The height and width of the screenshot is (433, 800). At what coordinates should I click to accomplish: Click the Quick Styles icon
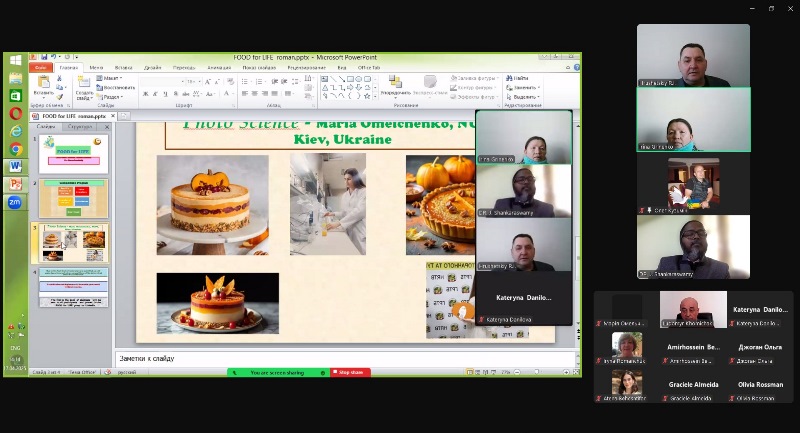pos(430,82)
